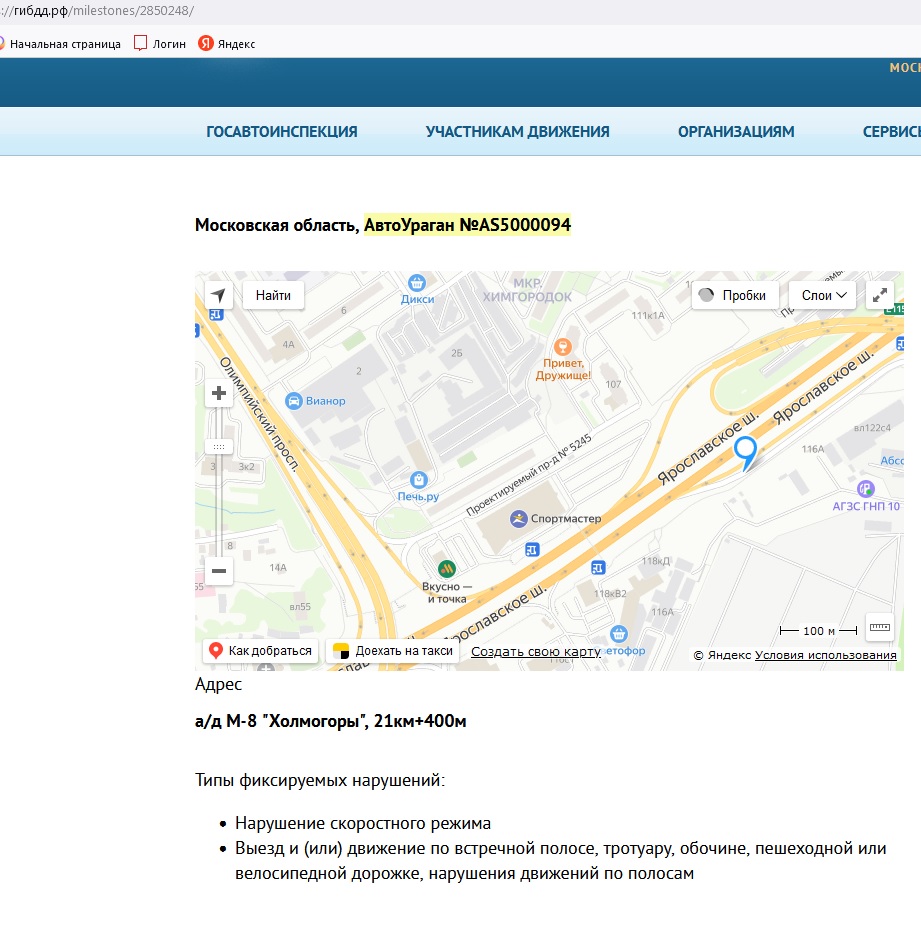
Task: Open the Яндекс bookmark
Action: click(x=227, y=44)
